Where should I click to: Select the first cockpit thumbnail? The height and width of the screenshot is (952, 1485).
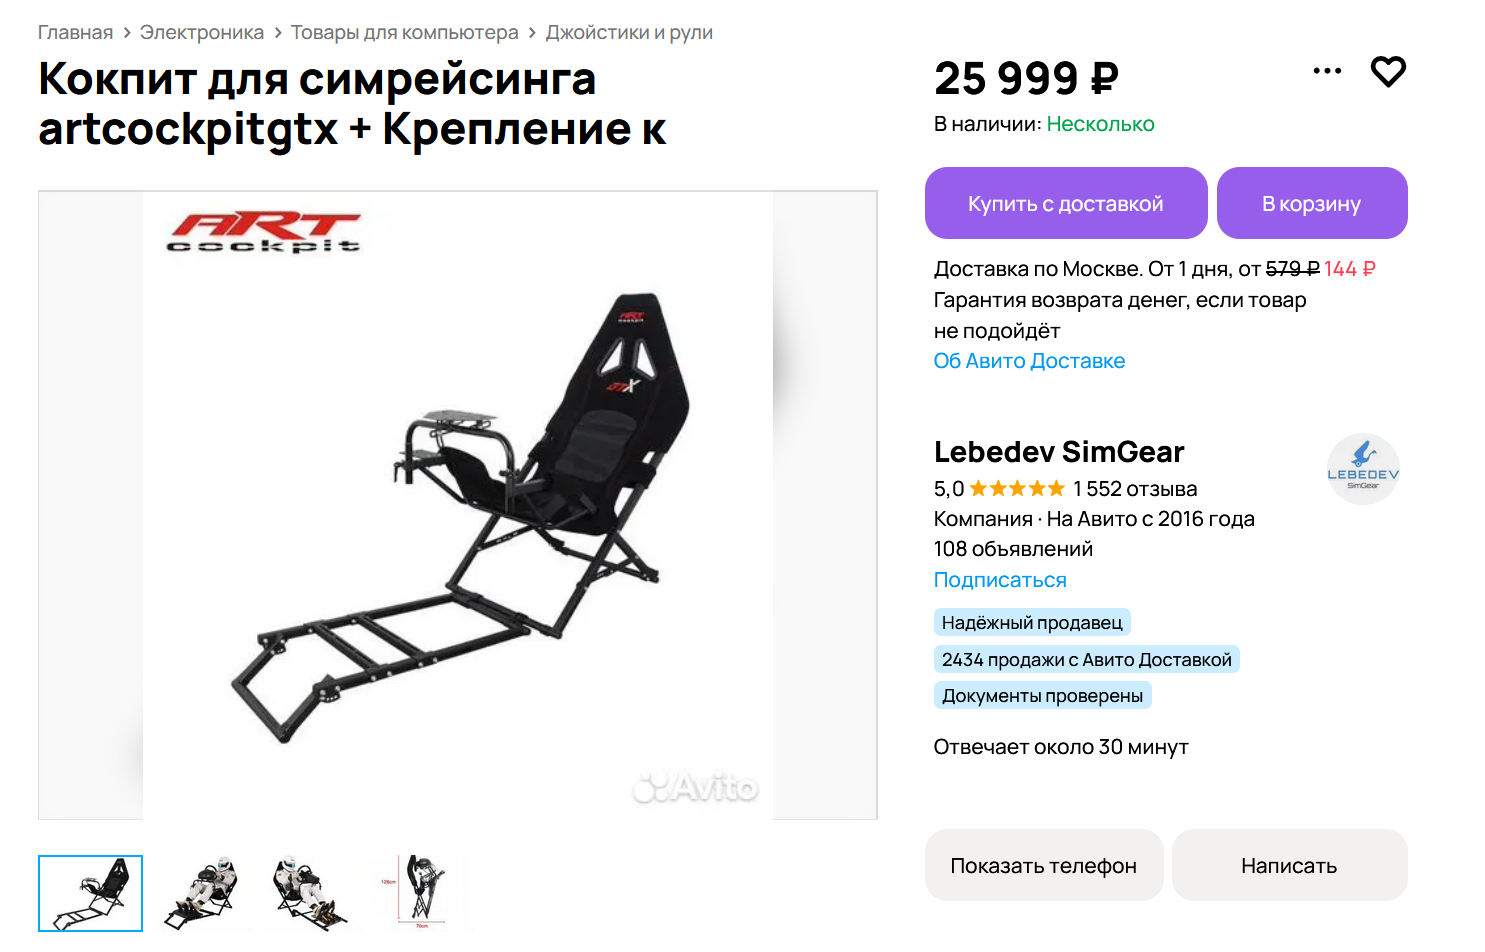tap(90, 893)
